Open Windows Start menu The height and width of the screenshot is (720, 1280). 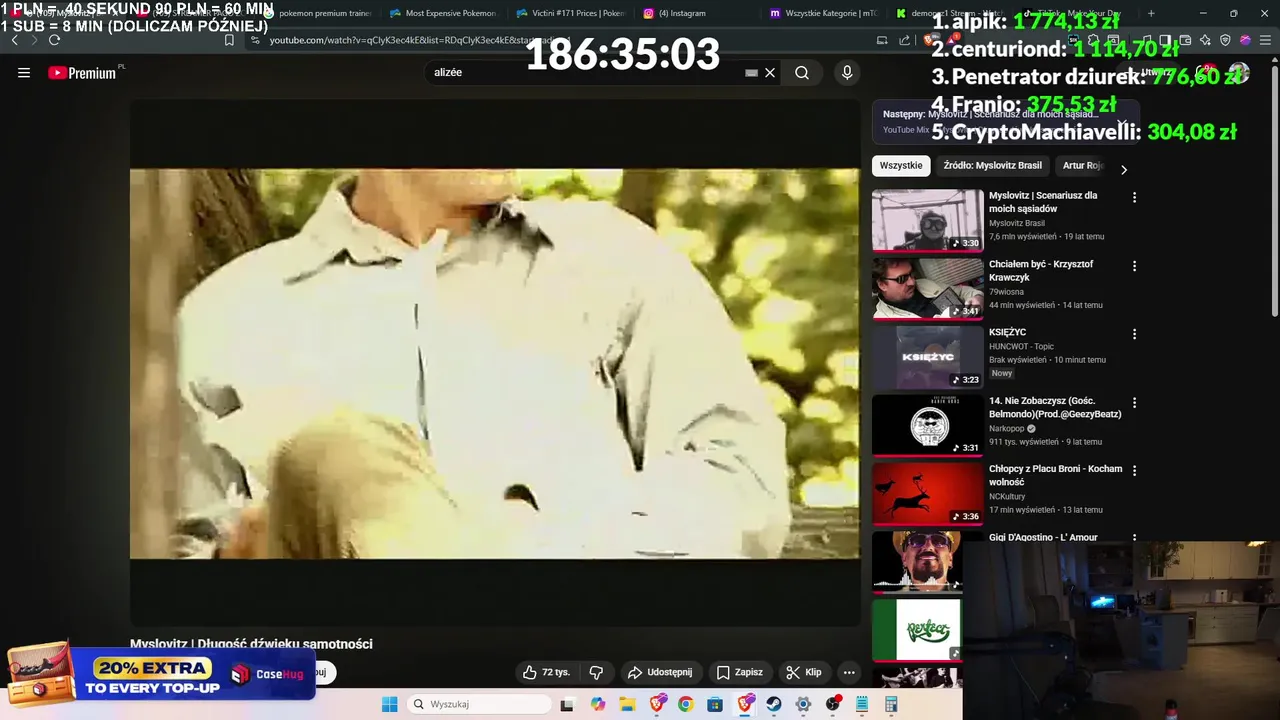coord(389,704)
